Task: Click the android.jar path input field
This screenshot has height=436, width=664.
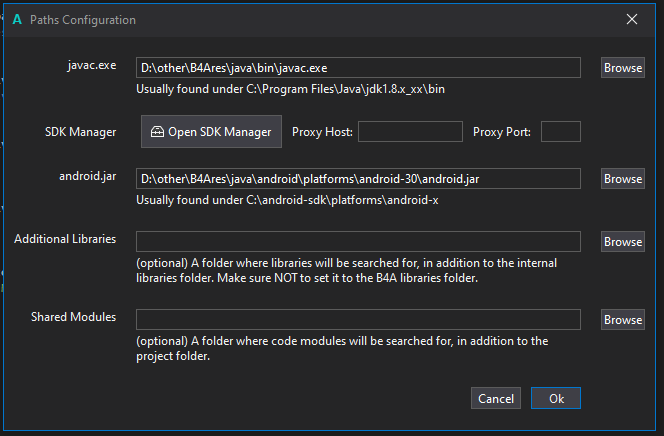Action: [358, 179]
